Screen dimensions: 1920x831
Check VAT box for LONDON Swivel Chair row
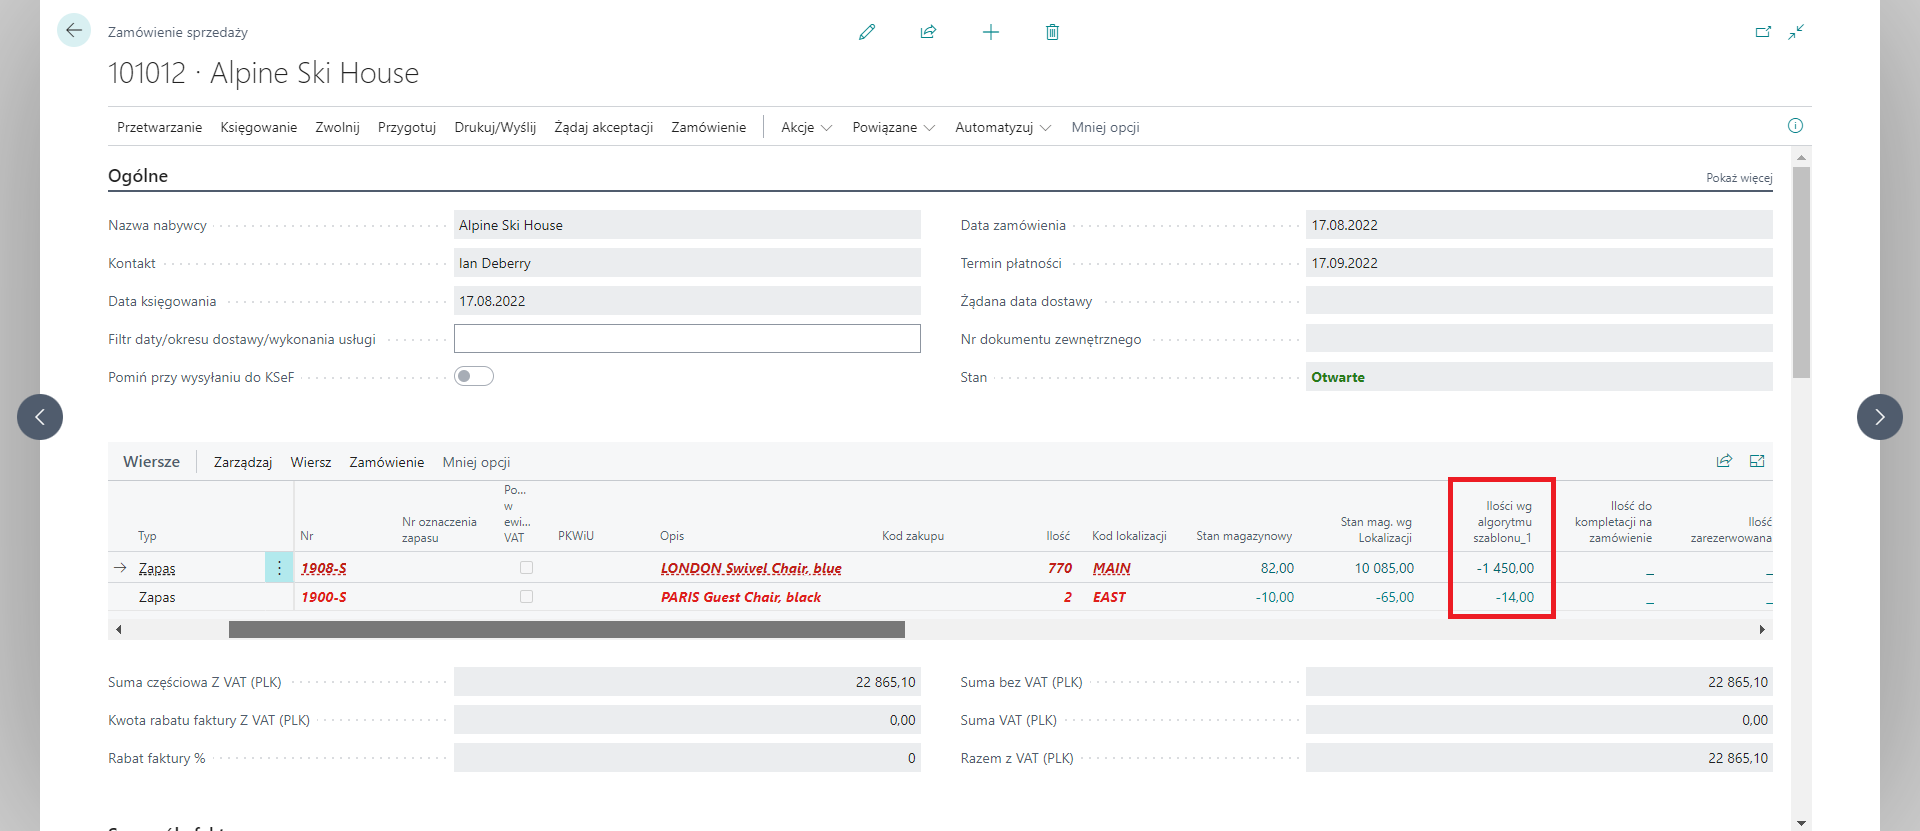click(x=526, y=567)
